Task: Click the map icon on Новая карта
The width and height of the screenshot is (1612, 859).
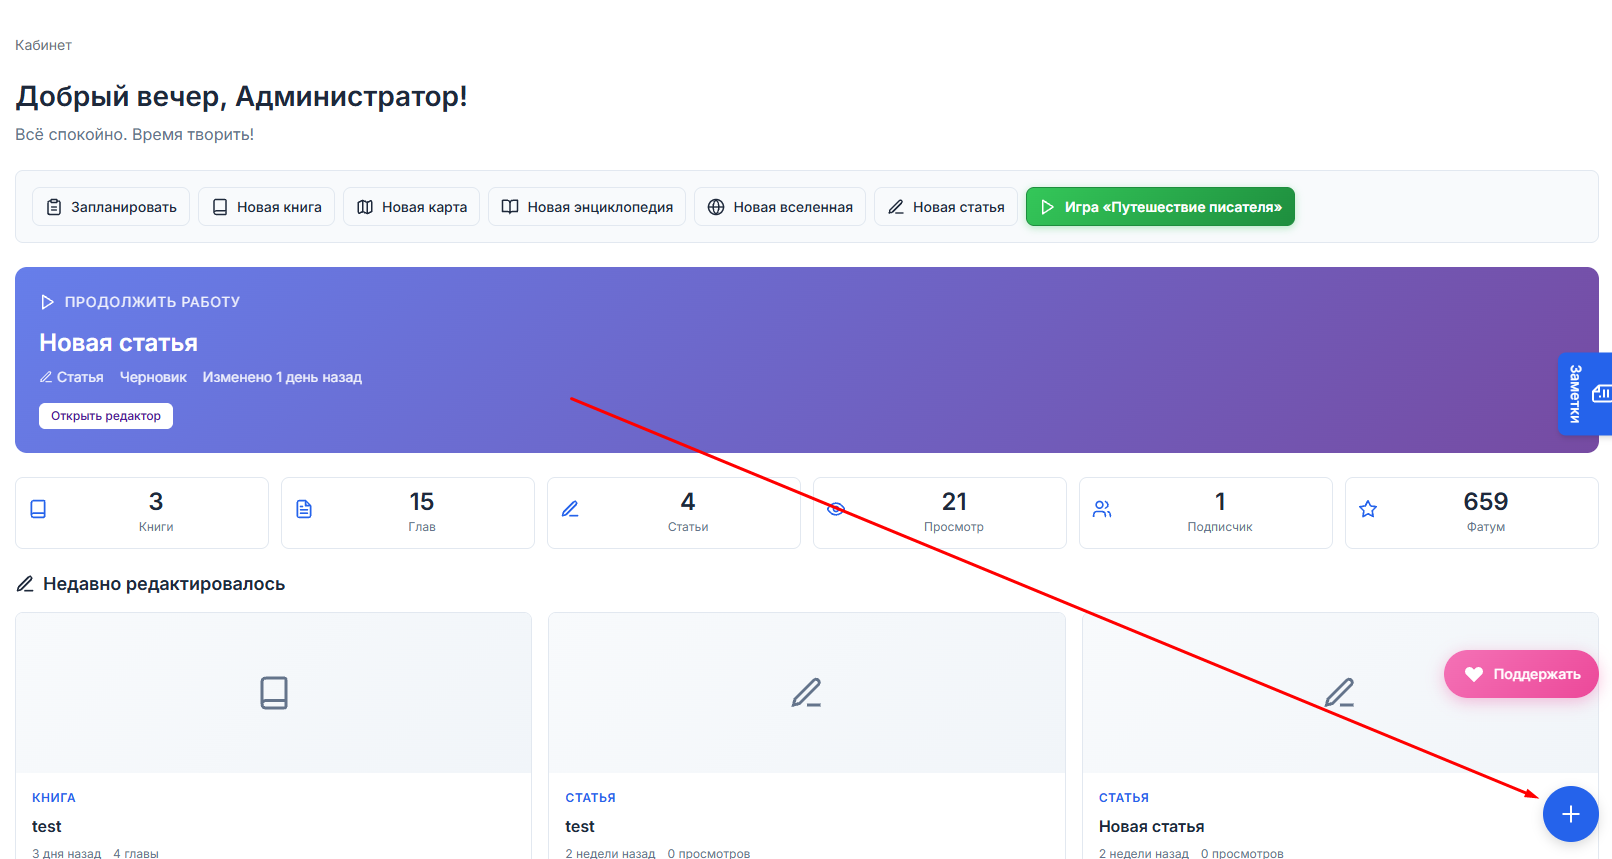Action: click(x=365, y=207)
